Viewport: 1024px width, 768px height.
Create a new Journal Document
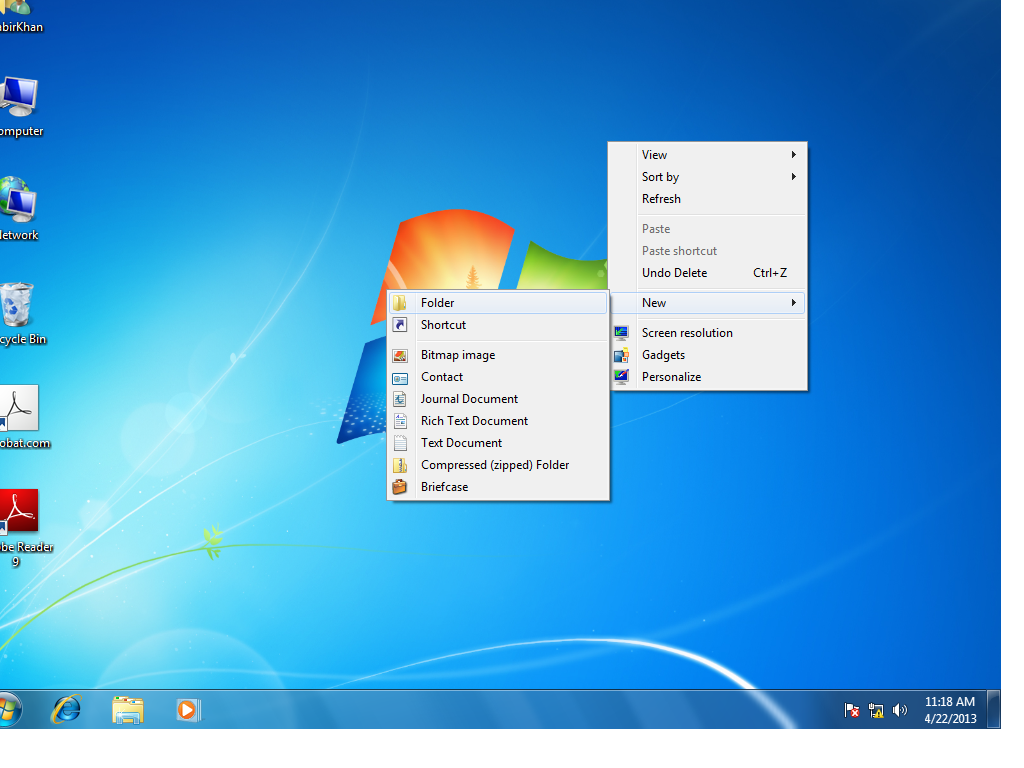[x=498, y=399]
